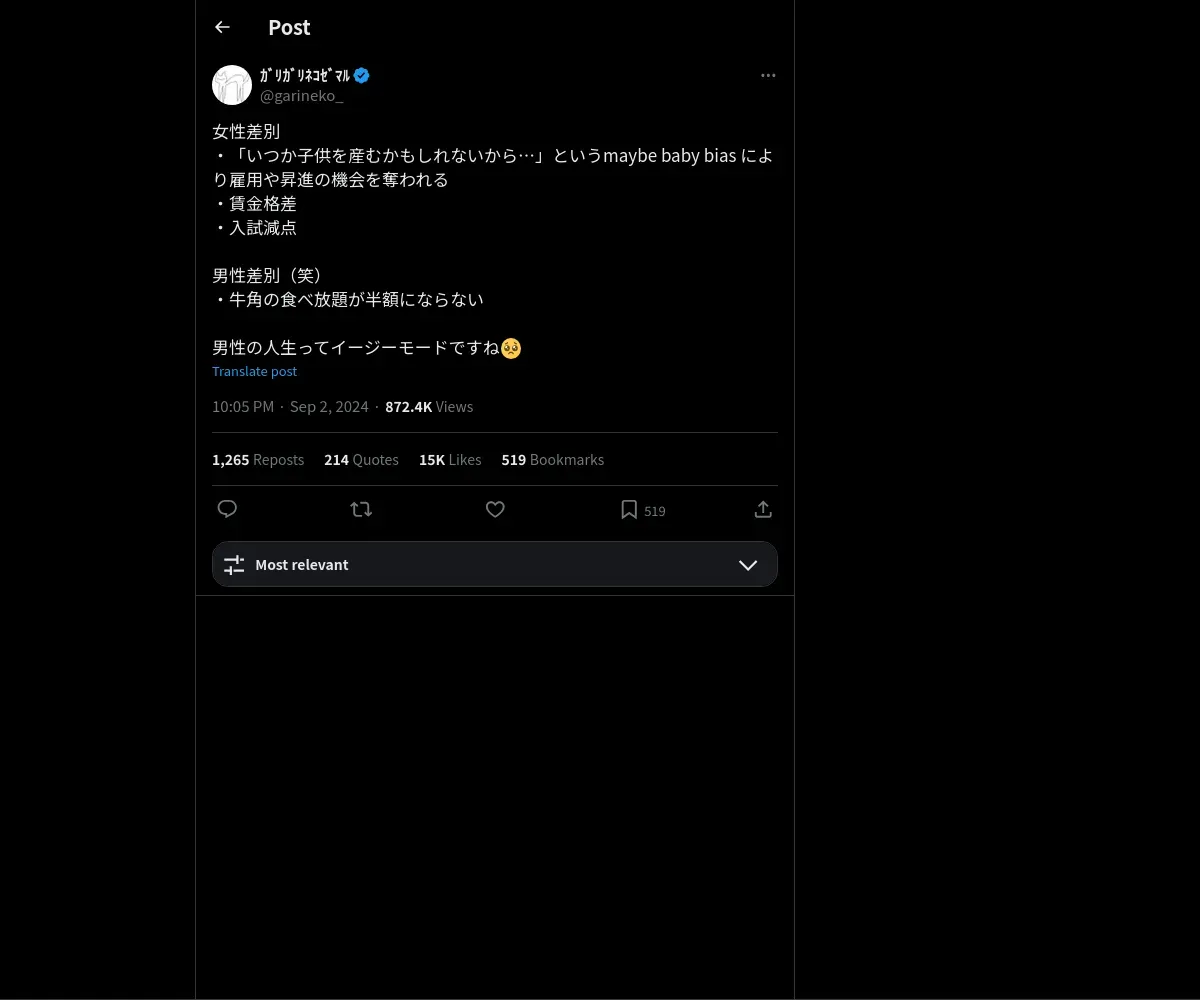Viewport: 1200px width, 1000px height.
Task: Click the repost arrows icon
Action: 361,509
